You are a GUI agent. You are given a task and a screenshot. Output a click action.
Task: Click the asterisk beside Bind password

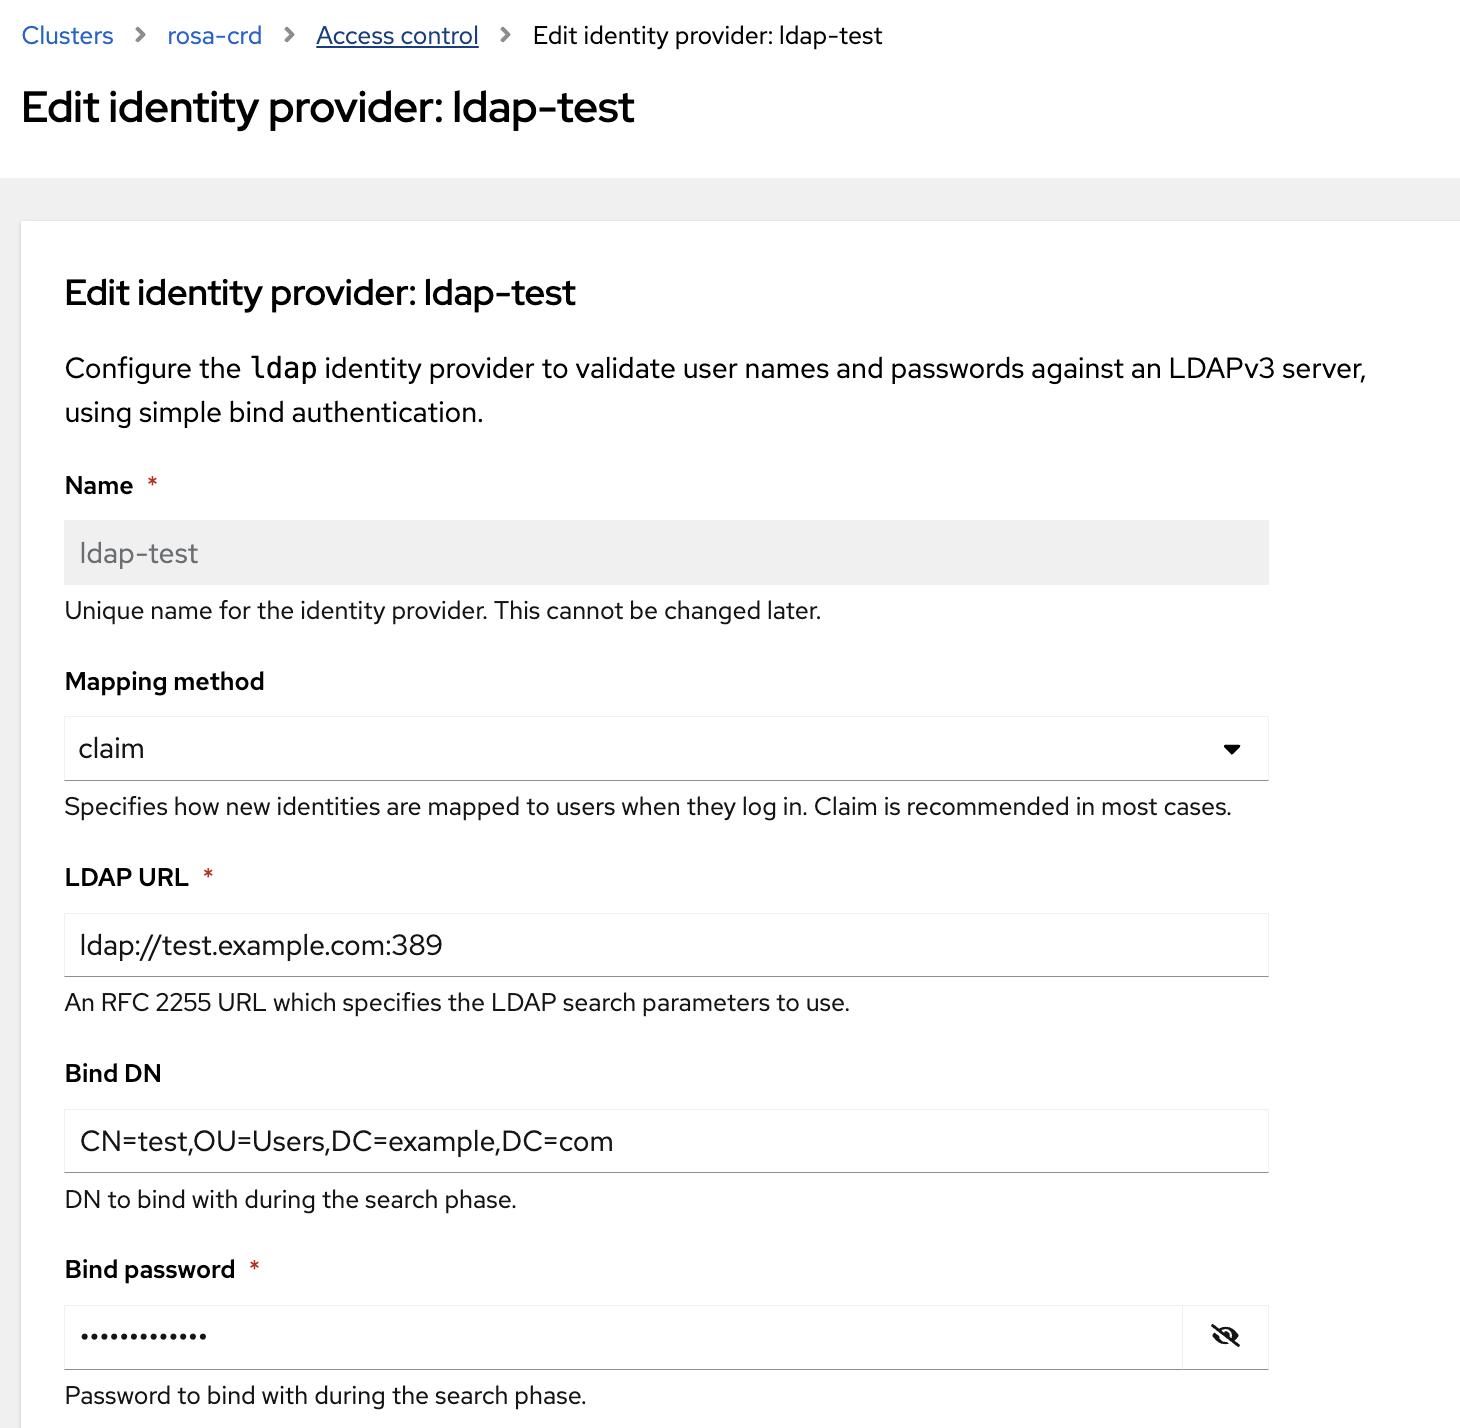255,1266
